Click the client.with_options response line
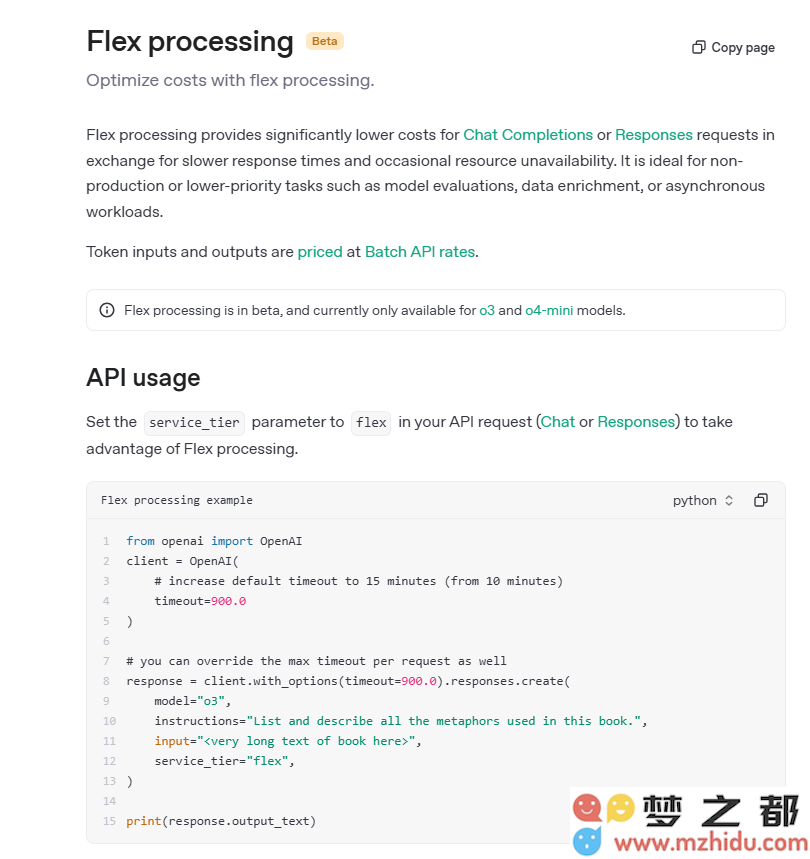The image size is (810, 859). 348,681
